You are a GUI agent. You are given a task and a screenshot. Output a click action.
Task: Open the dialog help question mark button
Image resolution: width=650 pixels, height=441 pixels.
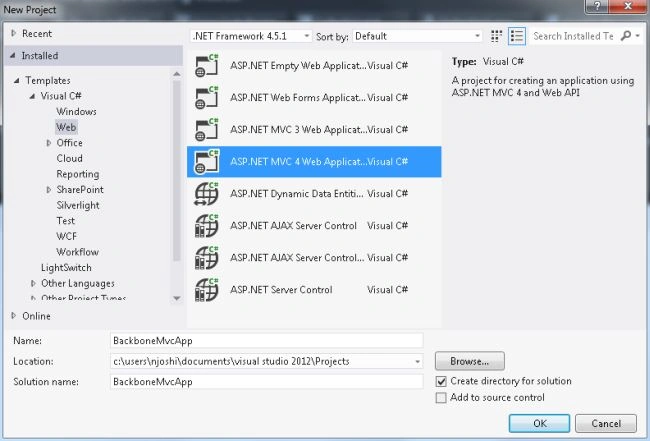pos(597,6)
